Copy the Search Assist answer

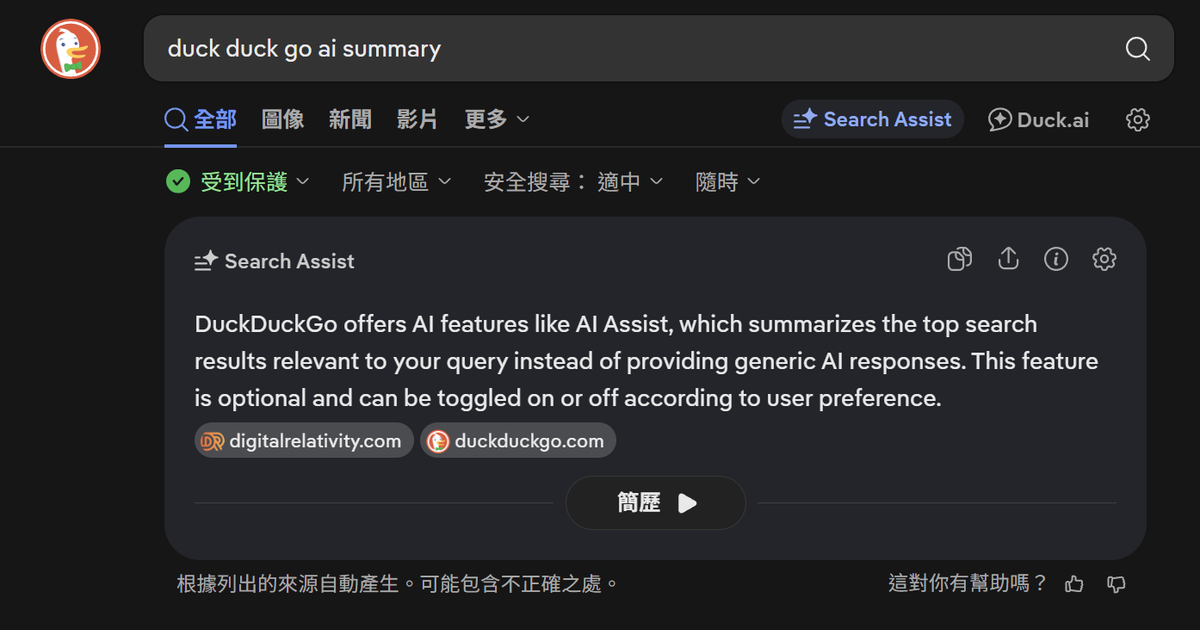coord(959,260)
